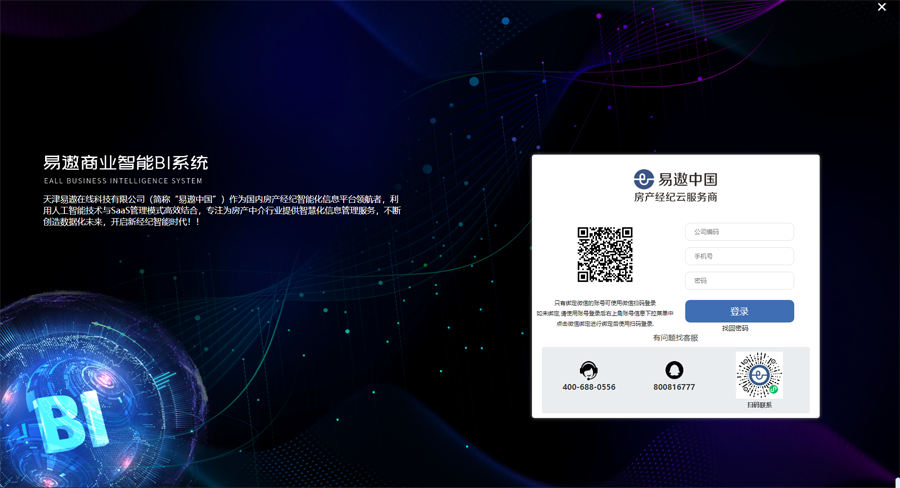The height and width of the screenshot is (488, 900).
Task: Open the 找回密码 password recovery link
Action: tap(735, 328)
